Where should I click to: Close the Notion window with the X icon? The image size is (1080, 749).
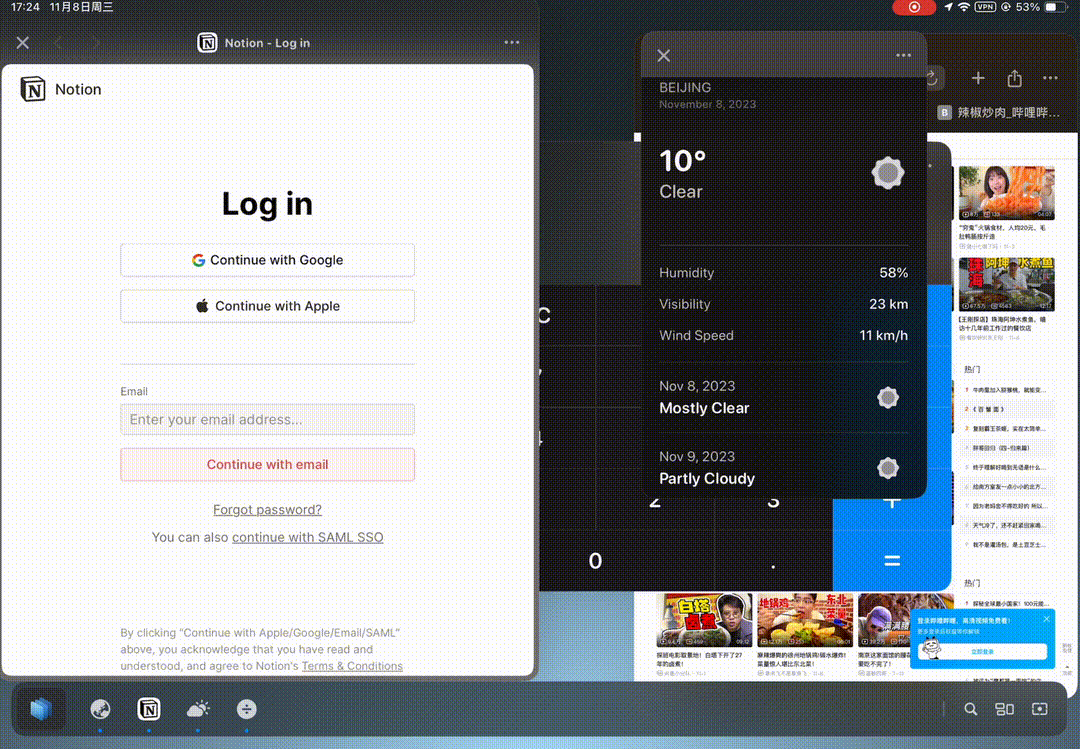click(23, 43)
